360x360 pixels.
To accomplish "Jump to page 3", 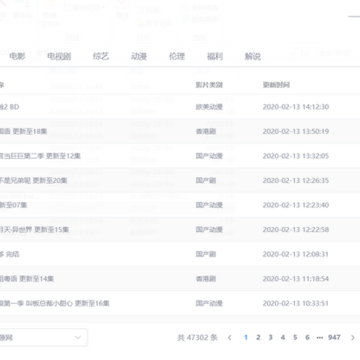I will click(x=270, y=338).
